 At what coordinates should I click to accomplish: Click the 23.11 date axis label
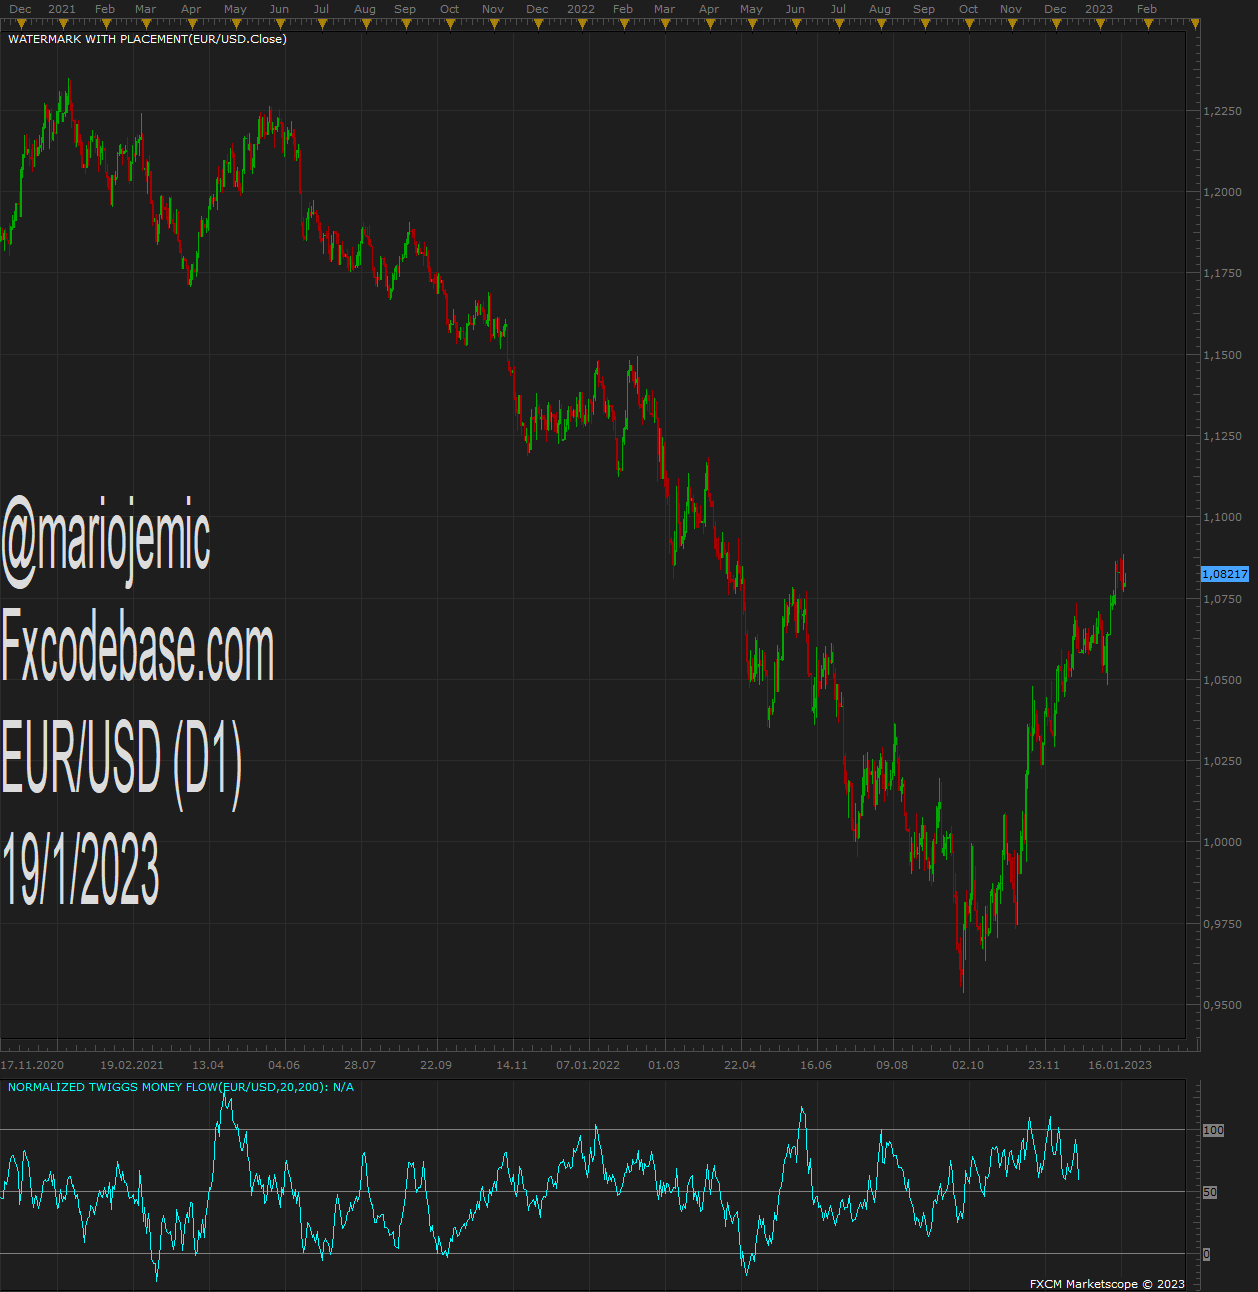coord(1044,1065)
